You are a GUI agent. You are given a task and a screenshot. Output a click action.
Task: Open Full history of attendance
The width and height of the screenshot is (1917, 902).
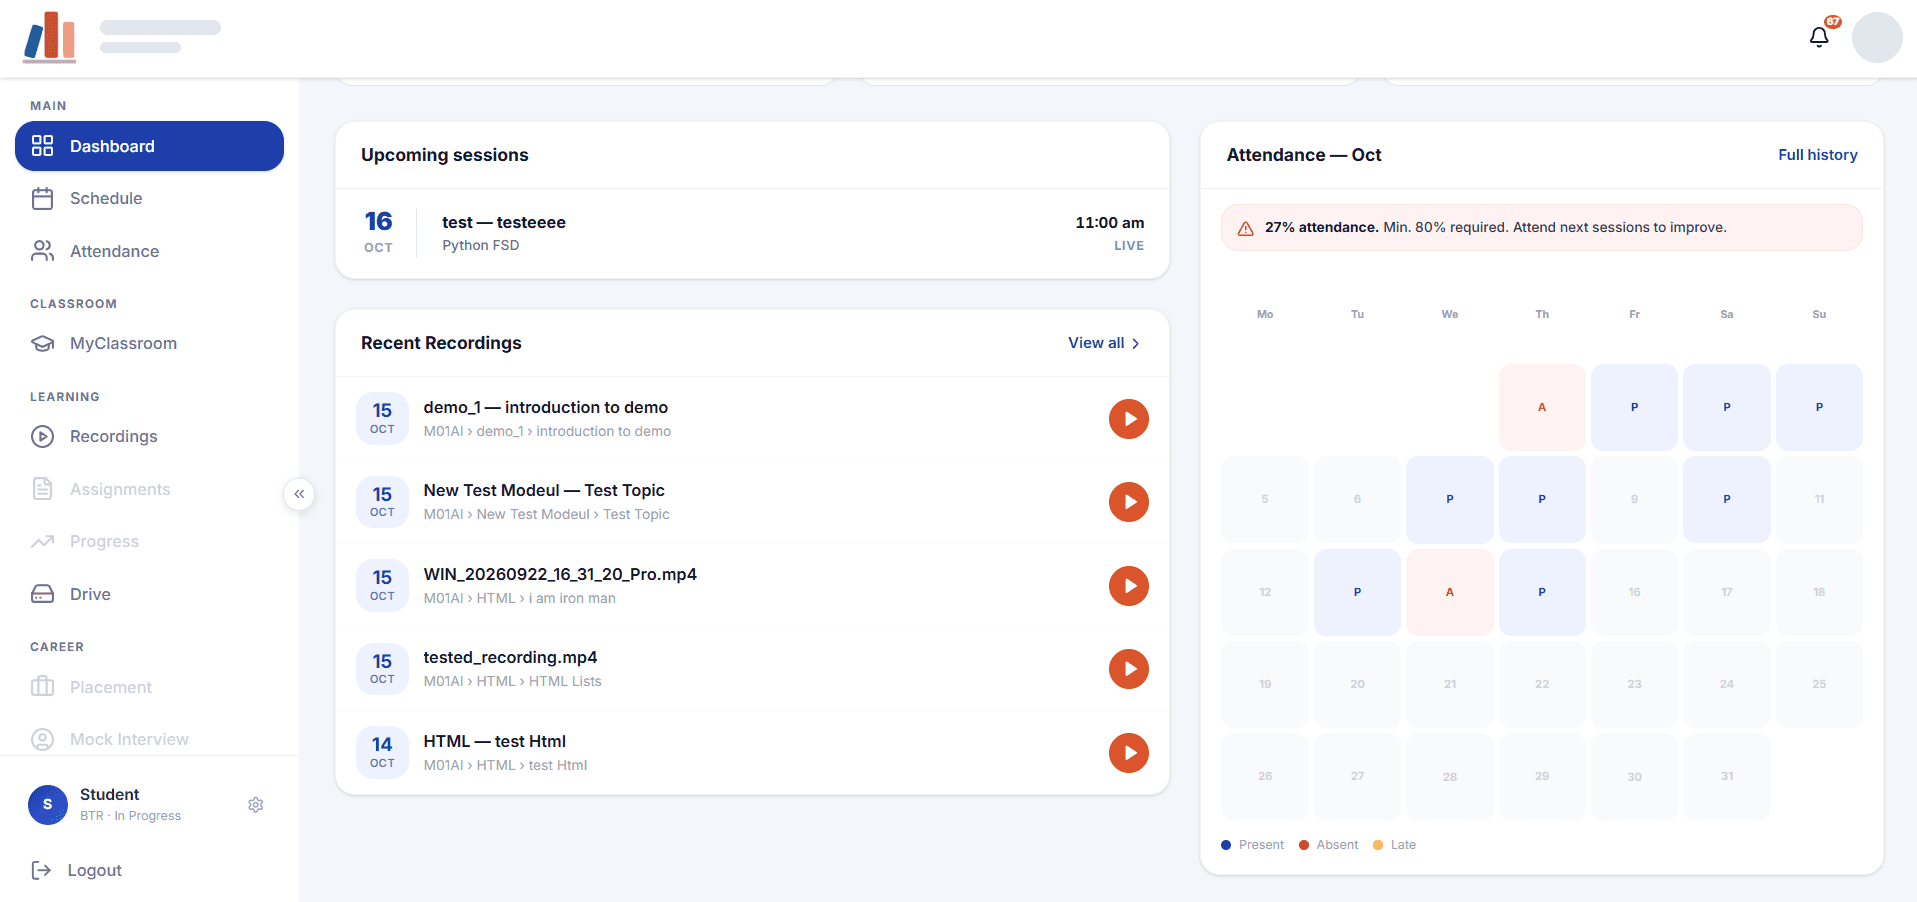tap(1817, 155)
